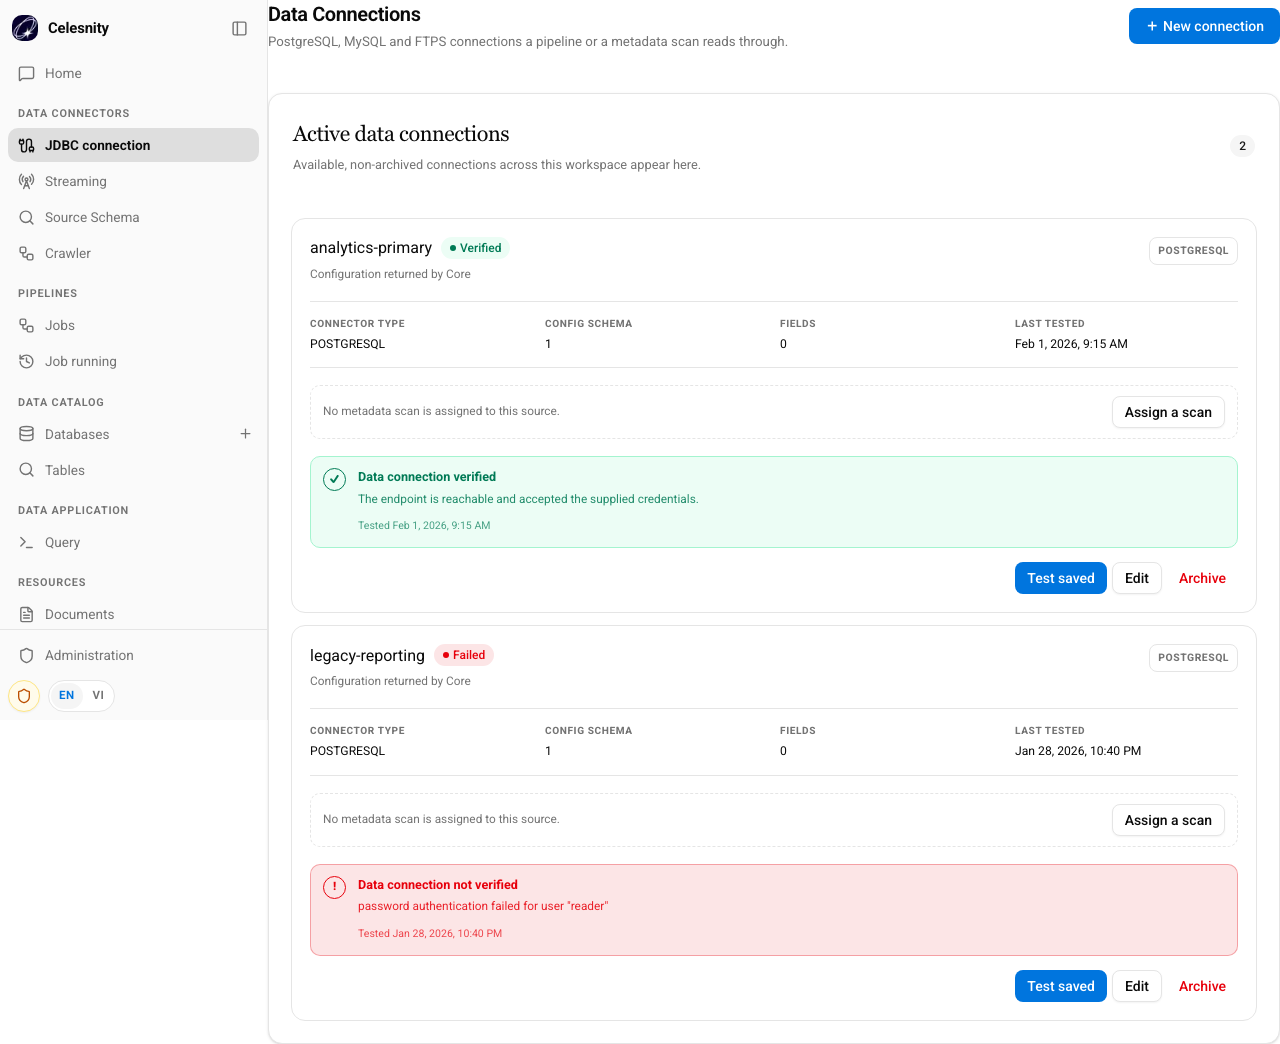
Task: Click the Crawler icon
Action: (27, 253)
